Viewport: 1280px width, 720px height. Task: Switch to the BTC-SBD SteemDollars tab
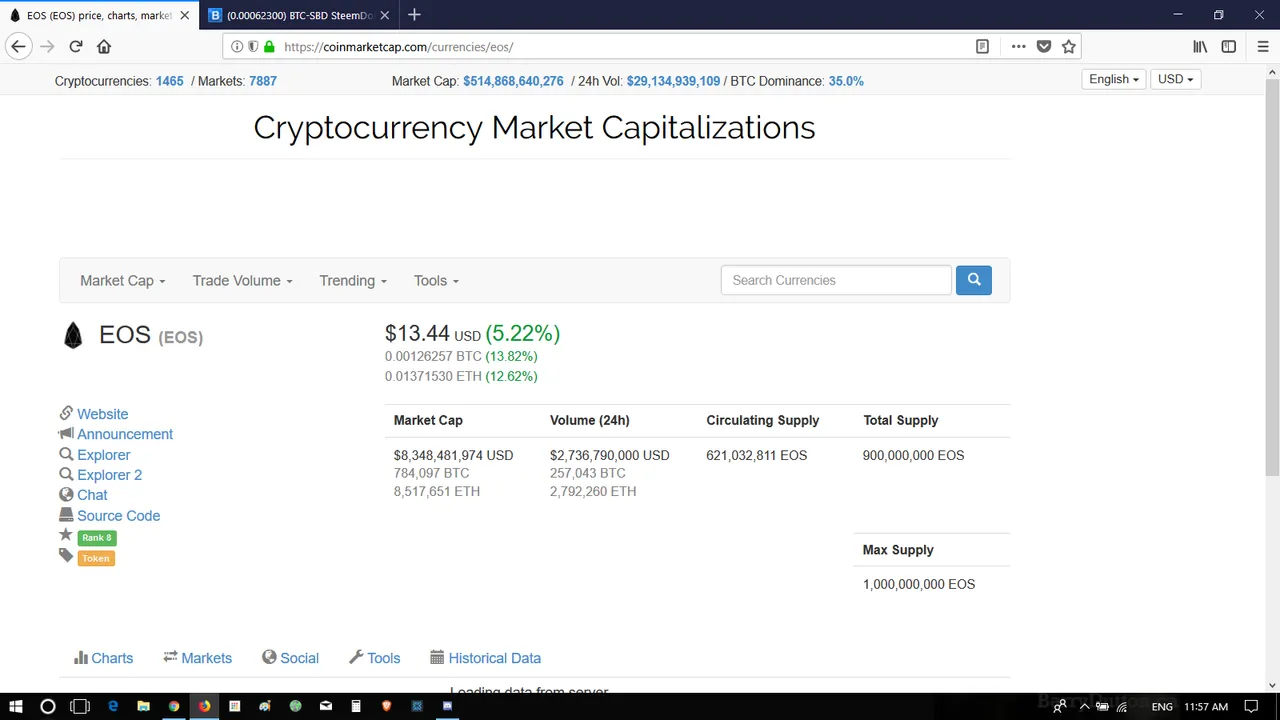[300, 15]
